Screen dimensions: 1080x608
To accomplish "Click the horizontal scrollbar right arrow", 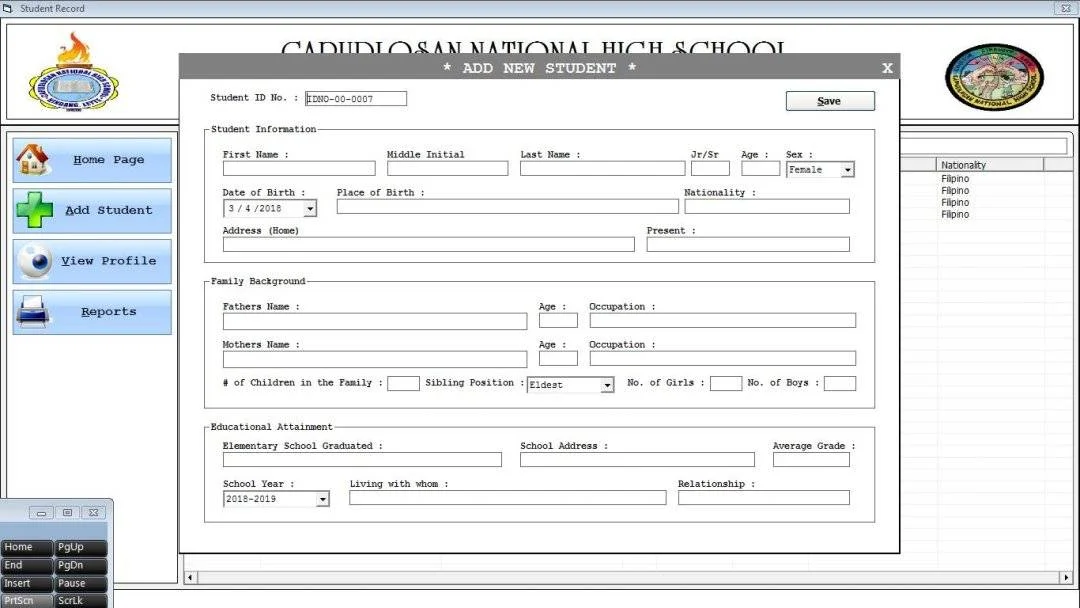I will (x=1066, y=578).
